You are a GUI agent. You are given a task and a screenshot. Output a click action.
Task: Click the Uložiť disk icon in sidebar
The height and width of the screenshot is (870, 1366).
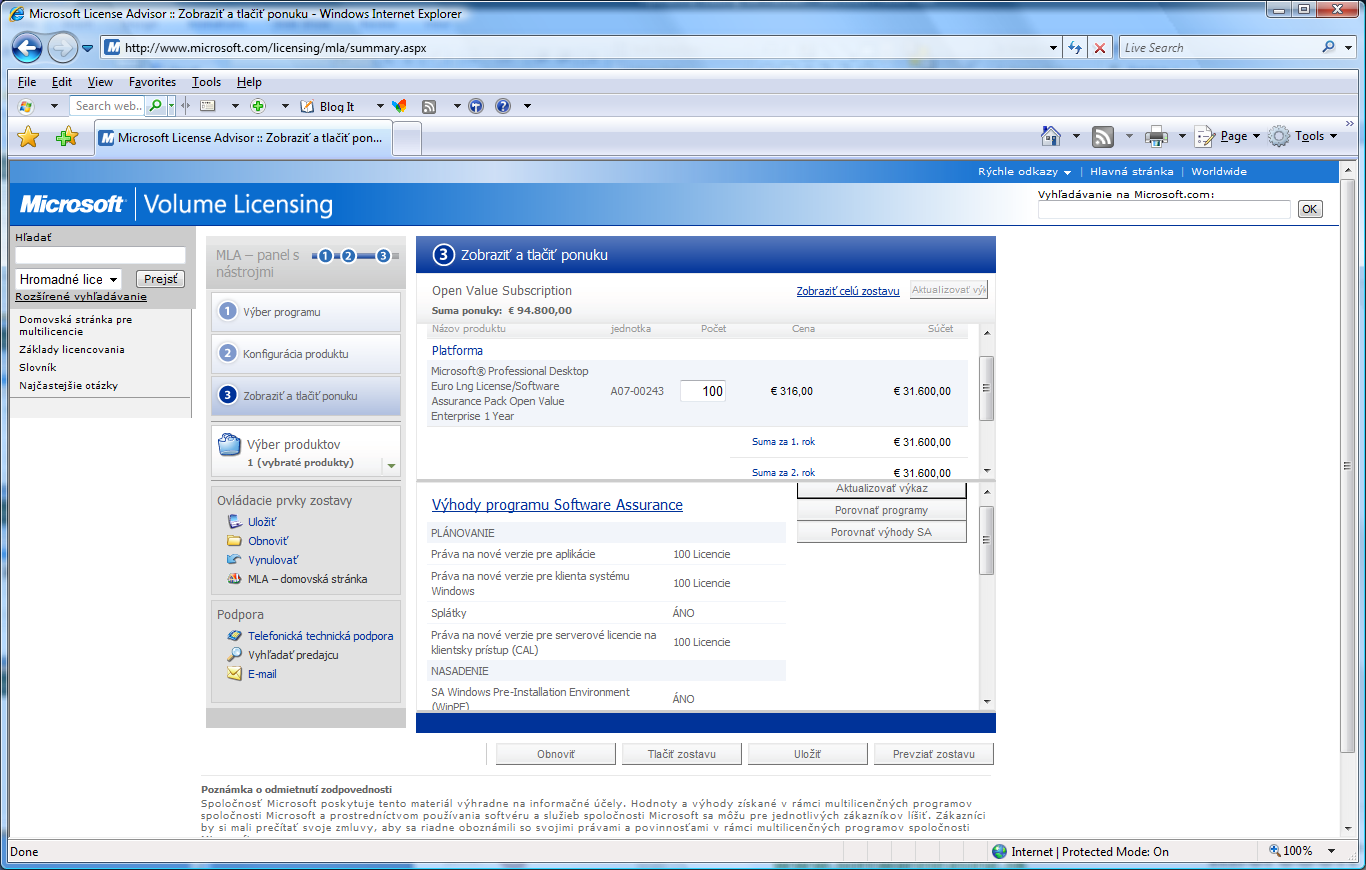234,522
